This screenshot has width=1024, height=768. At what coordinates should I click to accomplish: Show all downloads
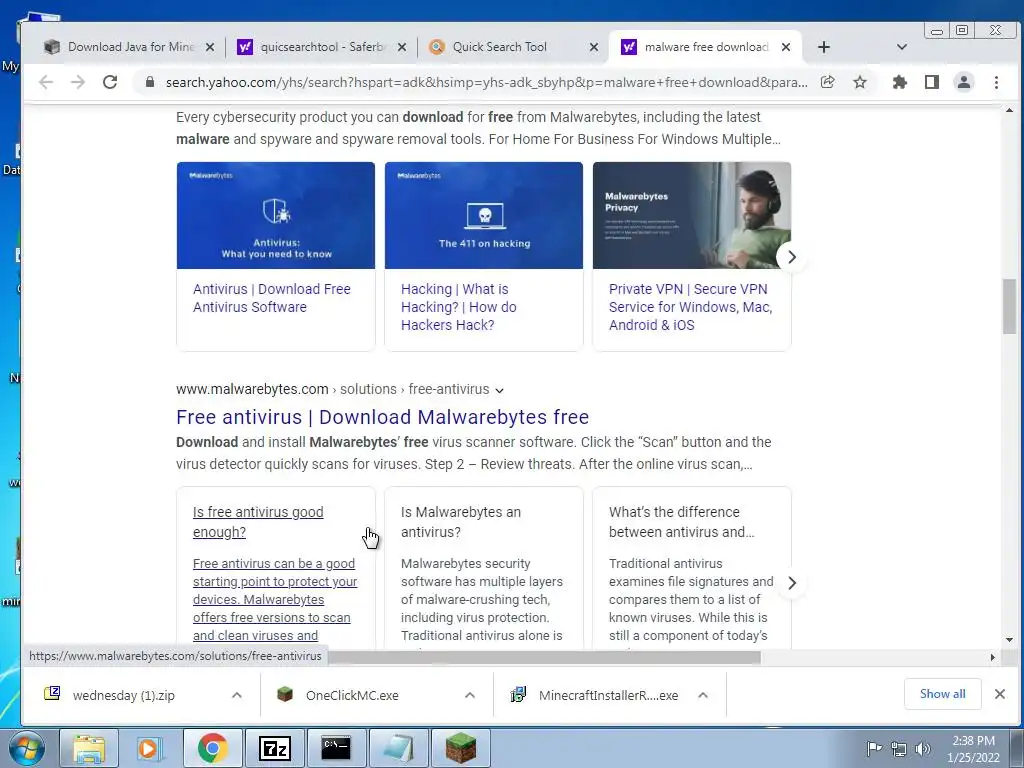[x=942, y=694]
